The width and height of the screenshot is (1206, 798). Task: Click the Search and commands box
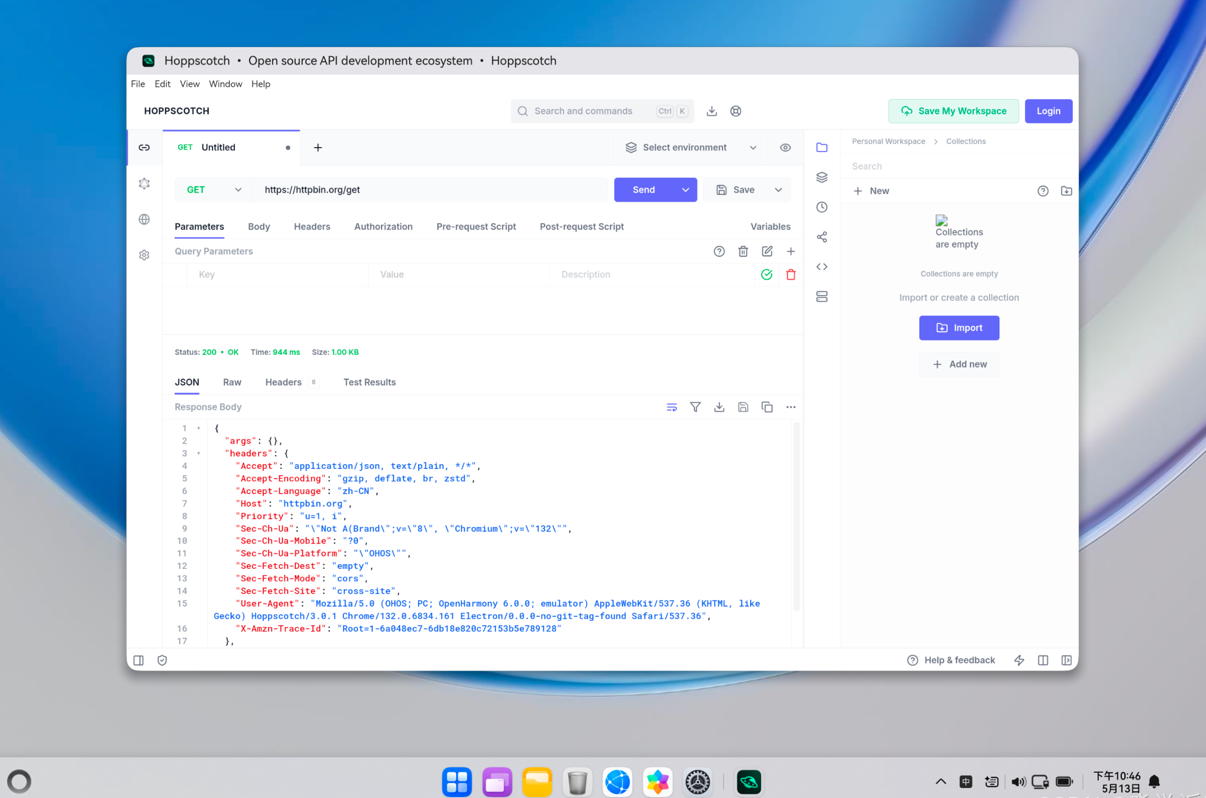pos(602,111)
